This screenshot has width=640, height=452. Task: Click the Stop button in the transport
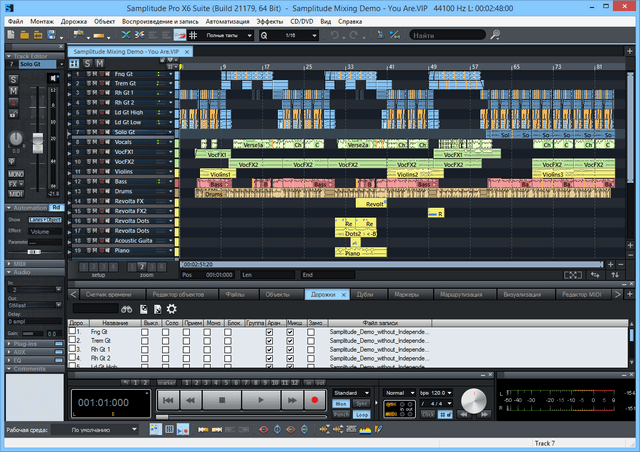(x=220, y=400)
